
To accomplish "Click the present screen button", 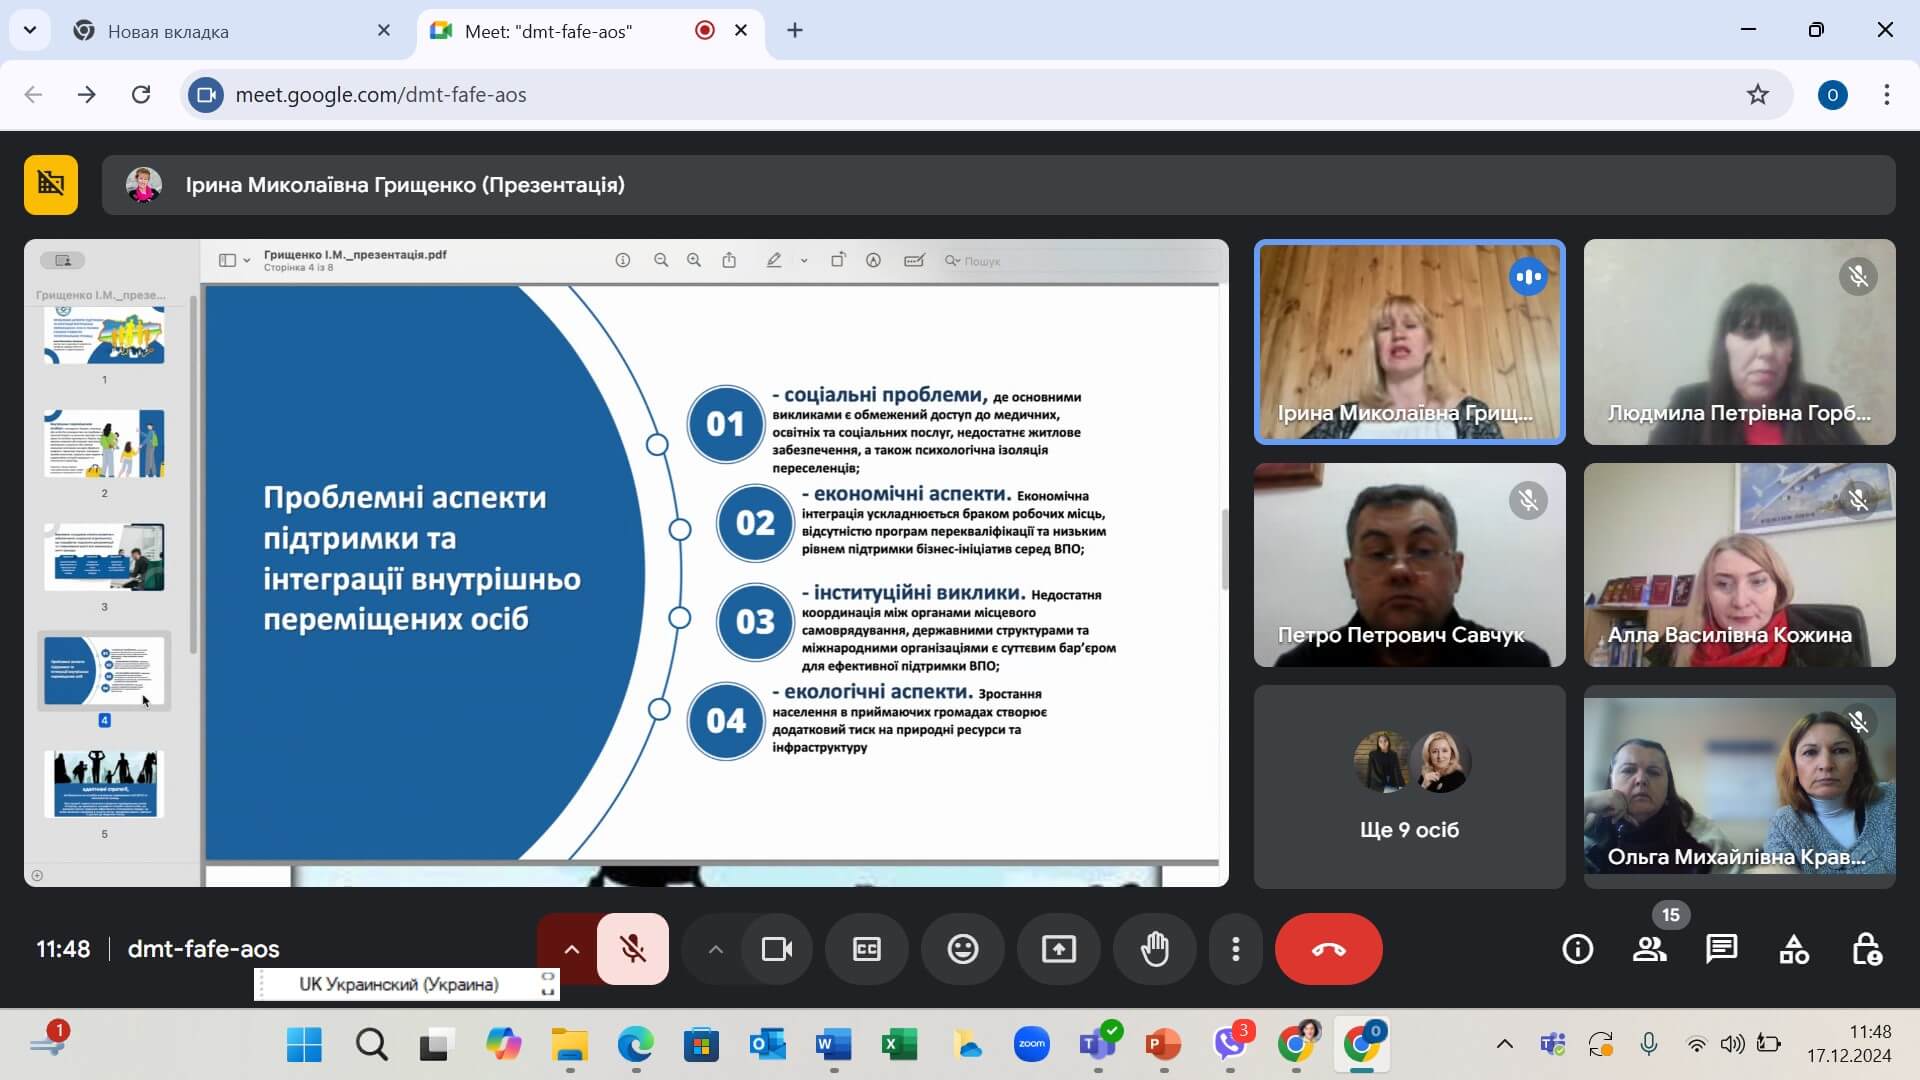I will 1058,949.
